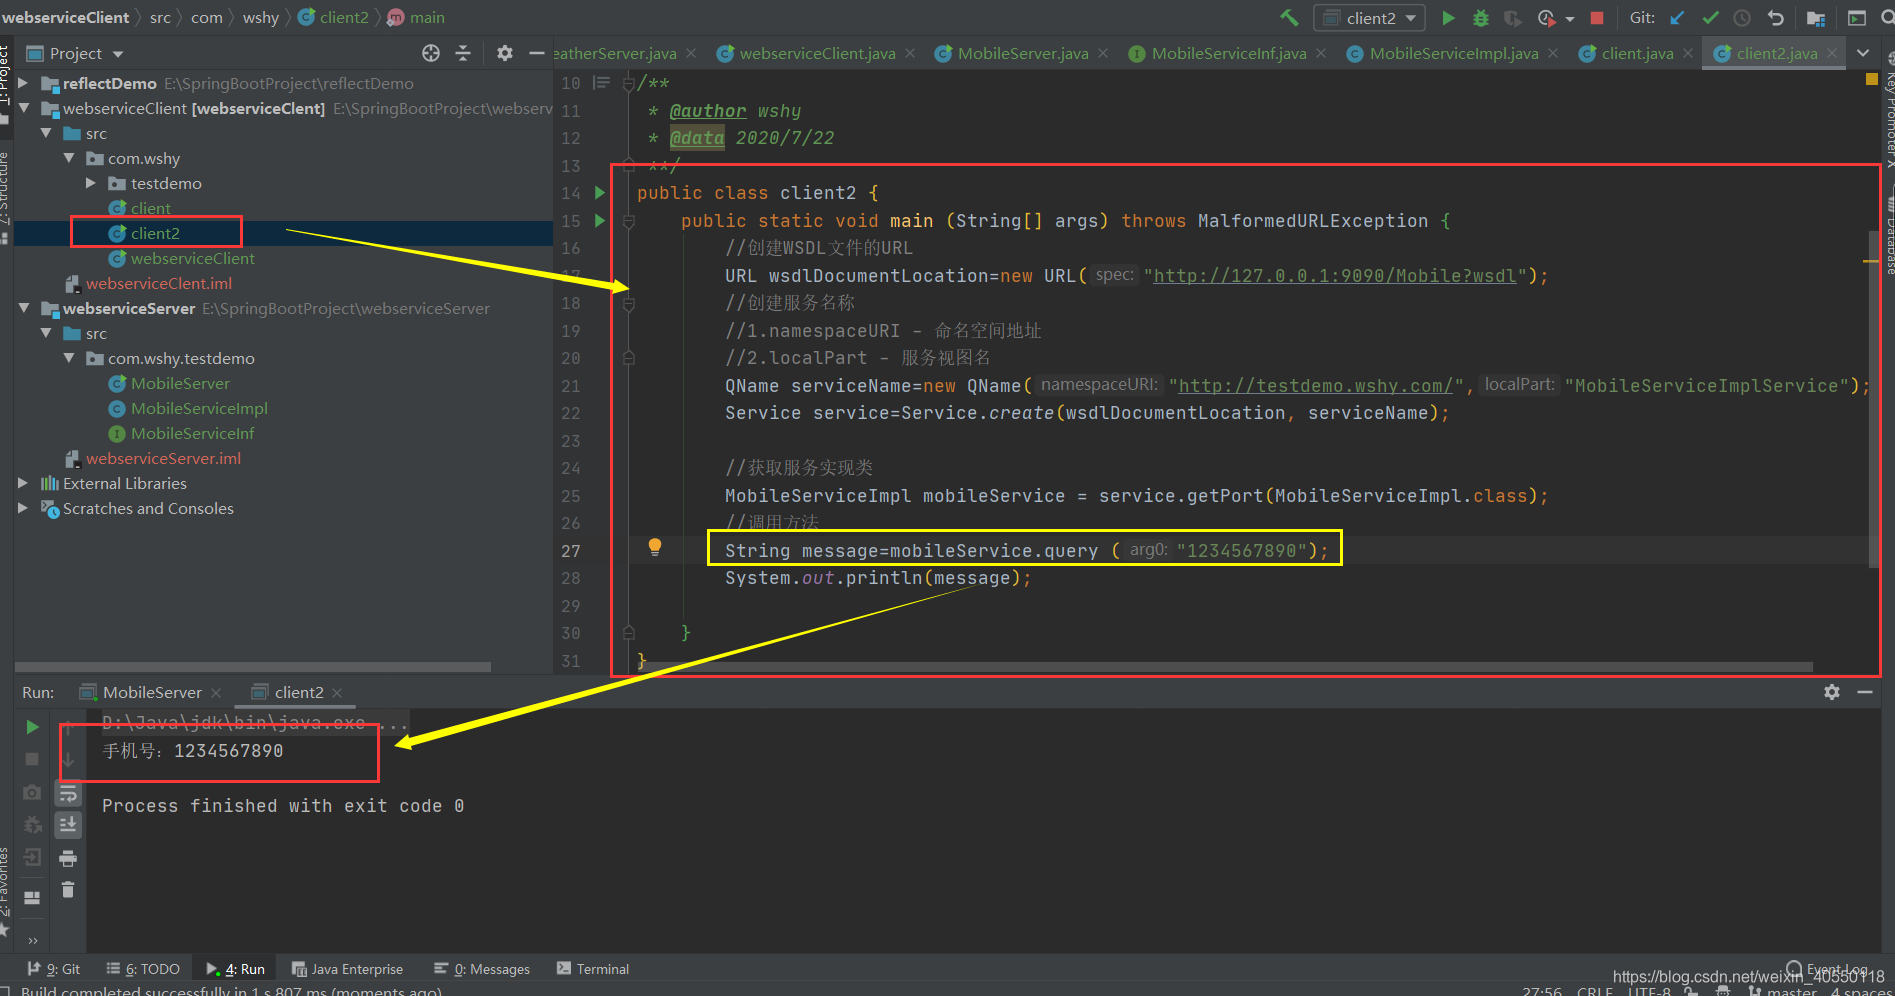
Task: Click the Git rollback undo icon
Action: tap(1775, 18)
